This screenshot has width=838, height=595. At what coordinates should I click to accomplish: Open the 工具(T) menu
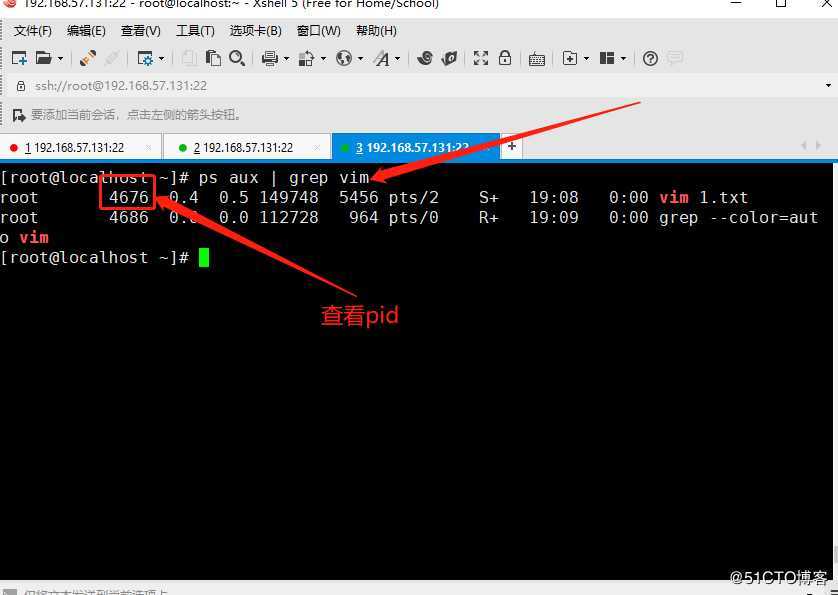[195, 31]
